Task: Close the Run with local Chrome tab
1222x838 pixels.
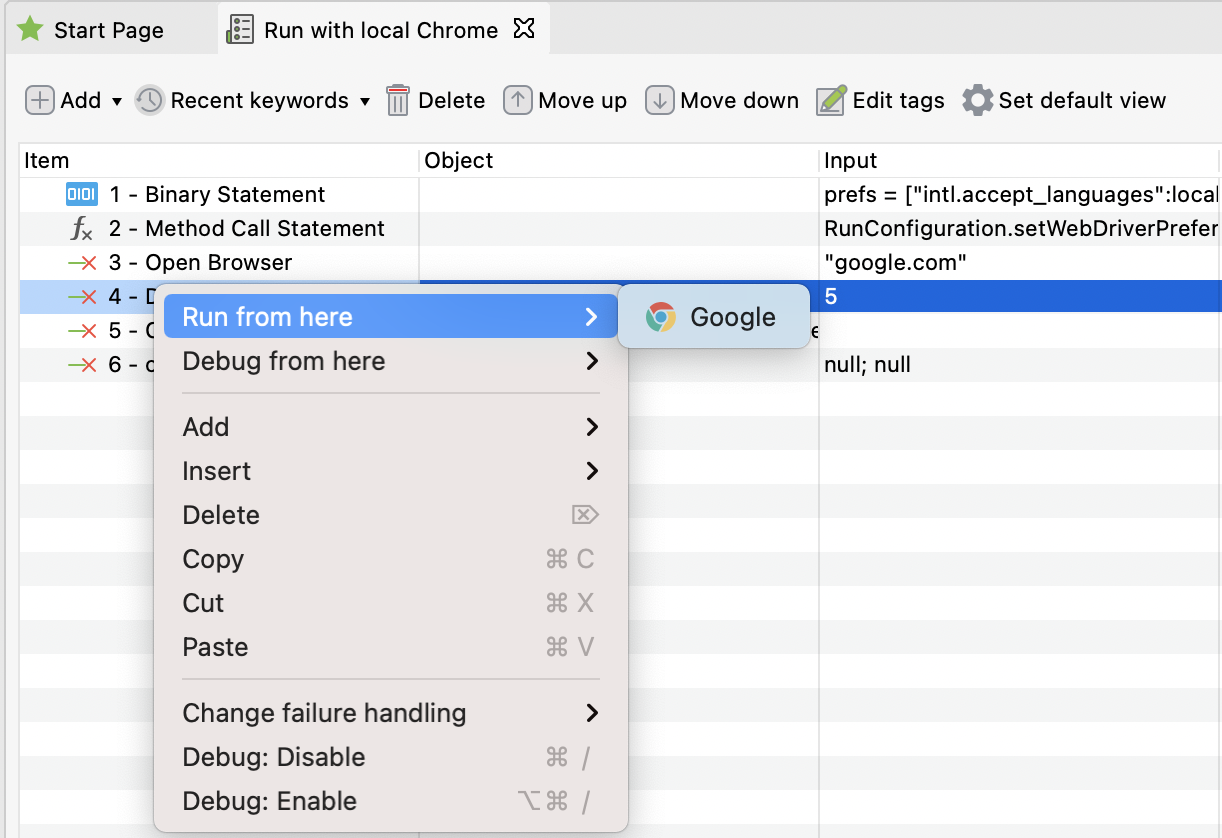Action: (523, 29)
